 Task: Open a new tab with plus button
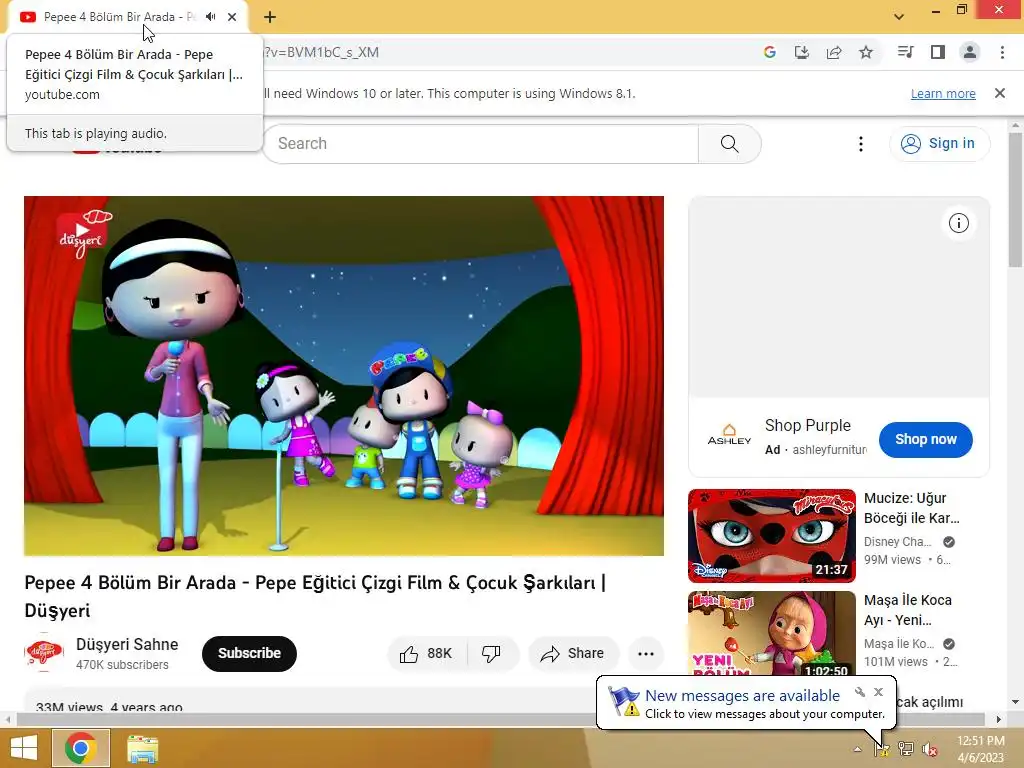tap(270, 17)
